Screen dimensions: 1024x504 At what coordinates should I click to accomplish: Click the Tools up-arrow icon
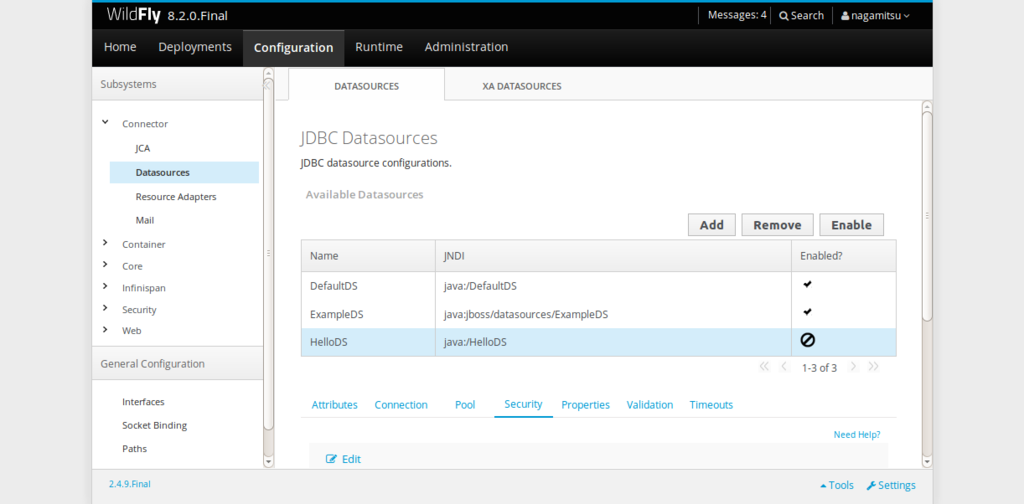tap(824, 486)
